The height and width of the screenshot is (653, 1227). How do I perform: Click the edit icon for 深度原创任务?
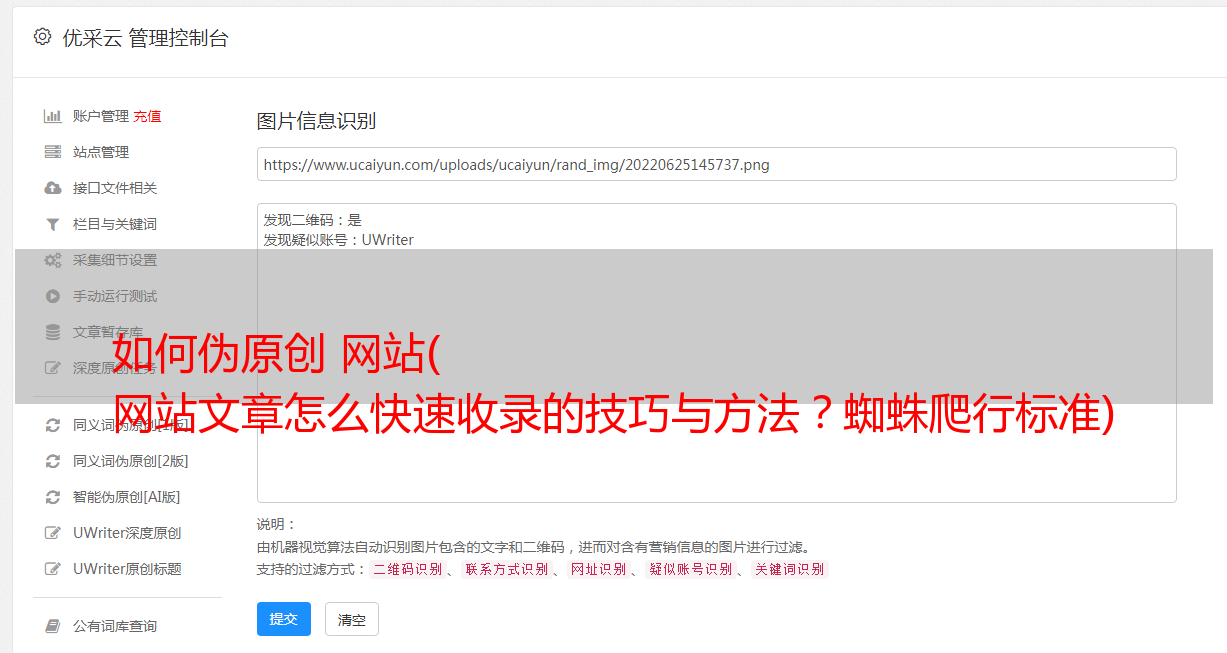(53, 368)
